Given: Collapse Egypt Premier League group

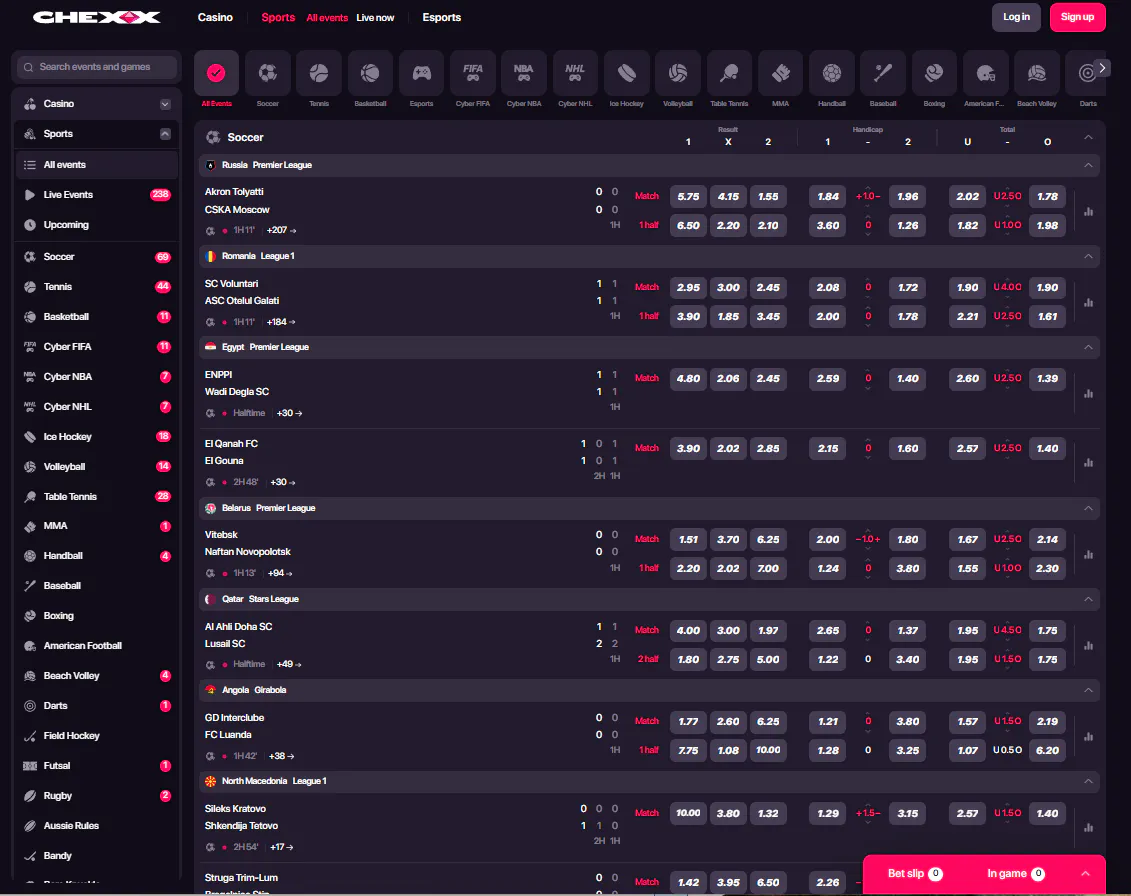Looking at the screenshot, I should point(1088,347).
